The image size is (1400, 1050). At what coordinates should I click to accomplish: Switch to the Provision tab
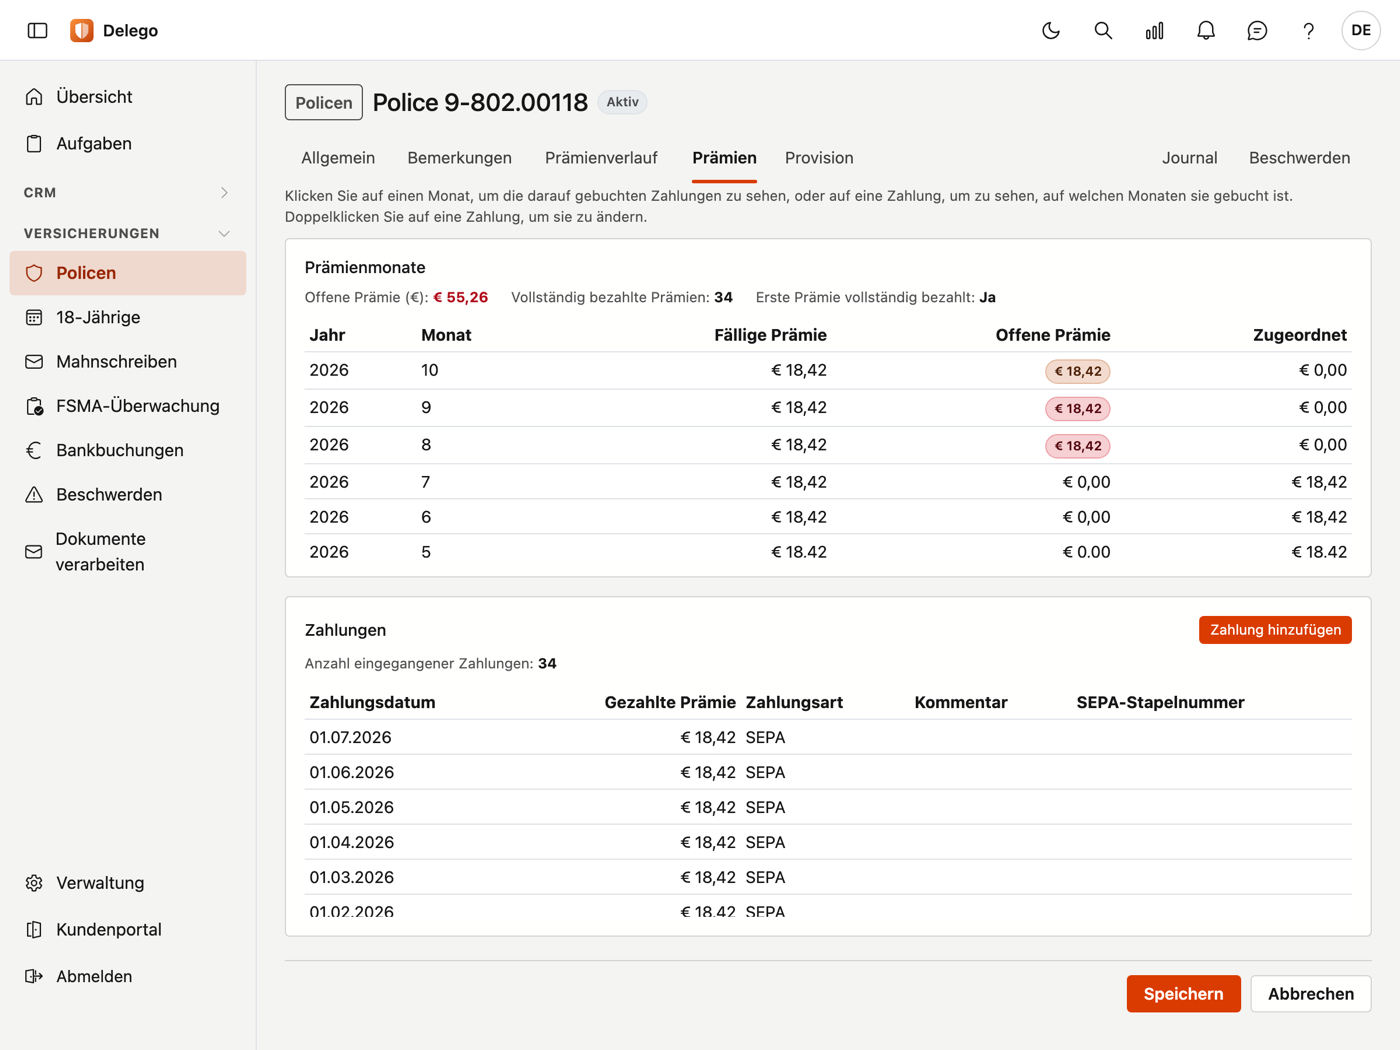(819, 158)
